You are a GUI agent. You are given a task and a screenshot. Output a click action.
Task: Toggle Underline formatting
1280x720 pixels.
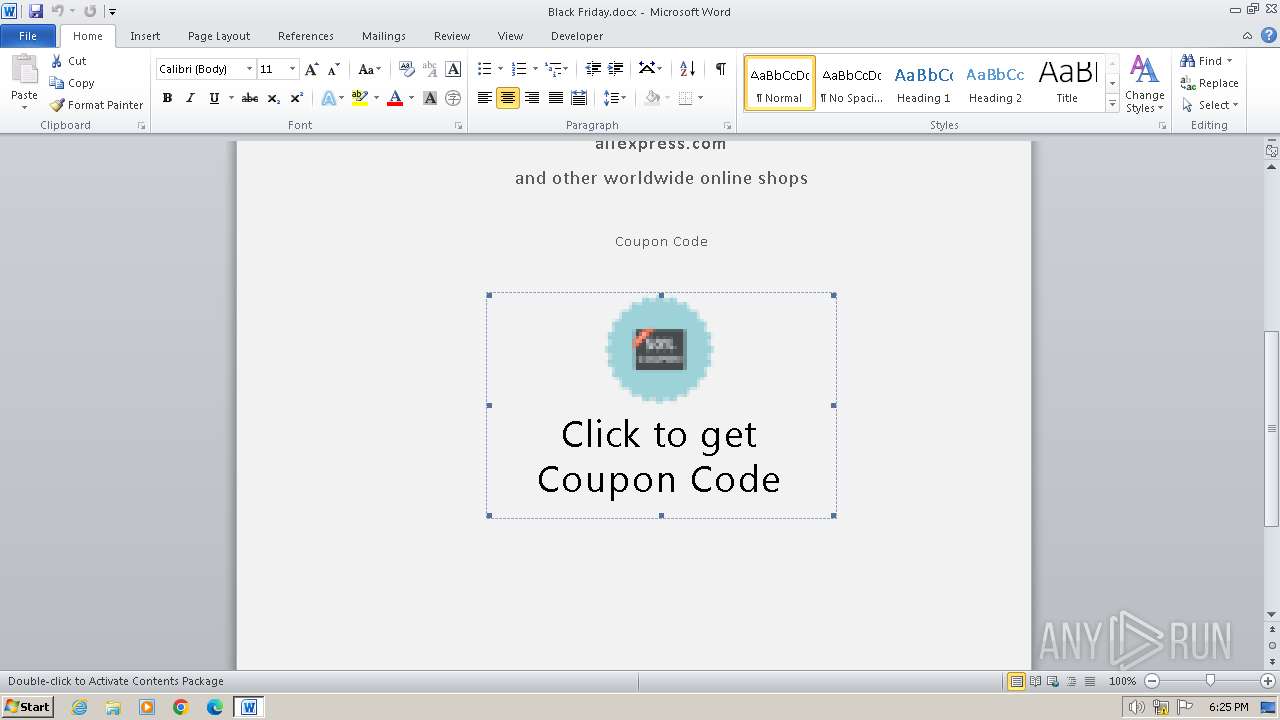point(213,98)
